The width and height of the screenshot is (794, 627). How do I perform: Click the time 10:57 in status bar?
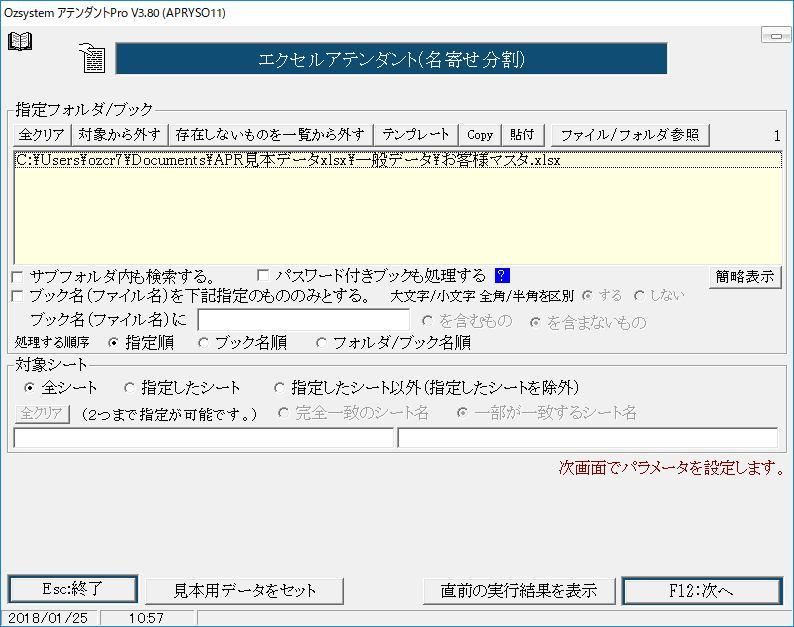146,618
